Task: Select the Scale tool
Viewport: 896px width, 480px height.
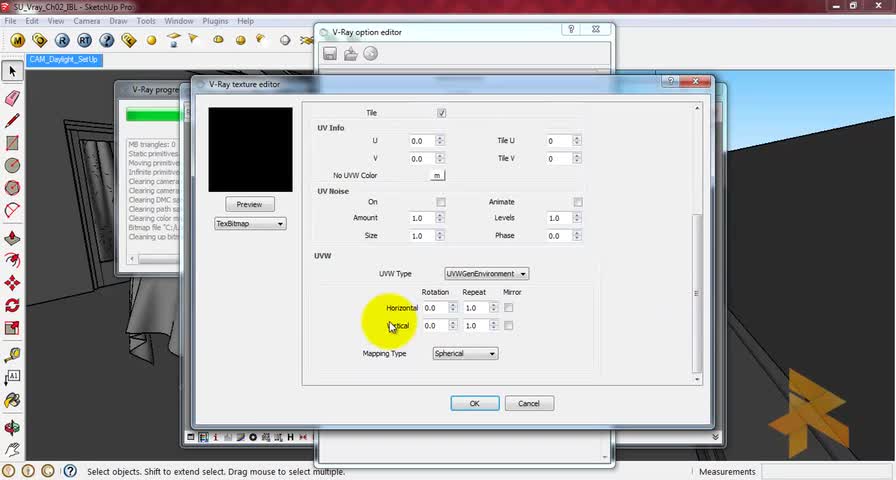Action: (x=12, y=327)
